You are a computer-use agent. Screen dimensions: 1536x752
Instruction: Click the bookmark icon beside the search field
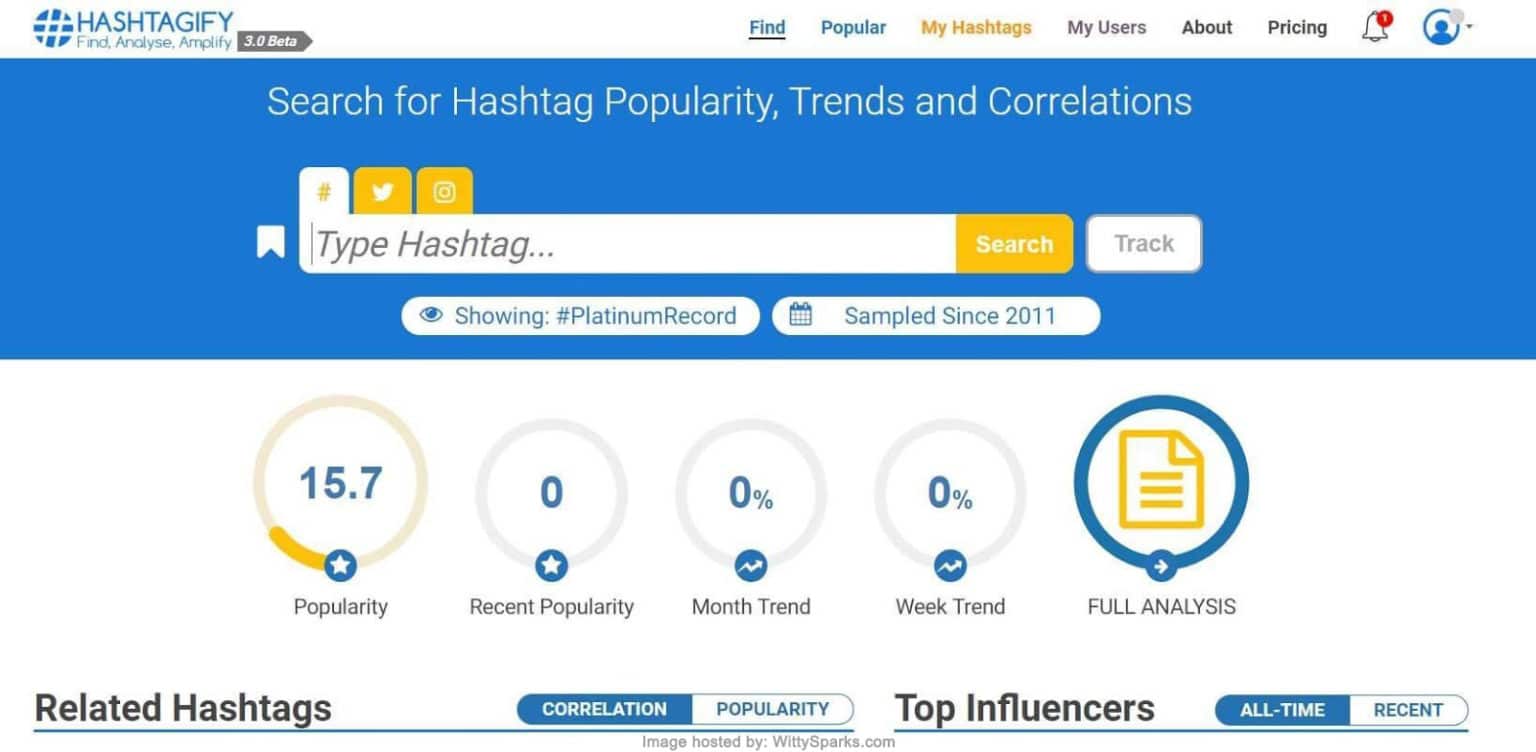pos(271,240)
